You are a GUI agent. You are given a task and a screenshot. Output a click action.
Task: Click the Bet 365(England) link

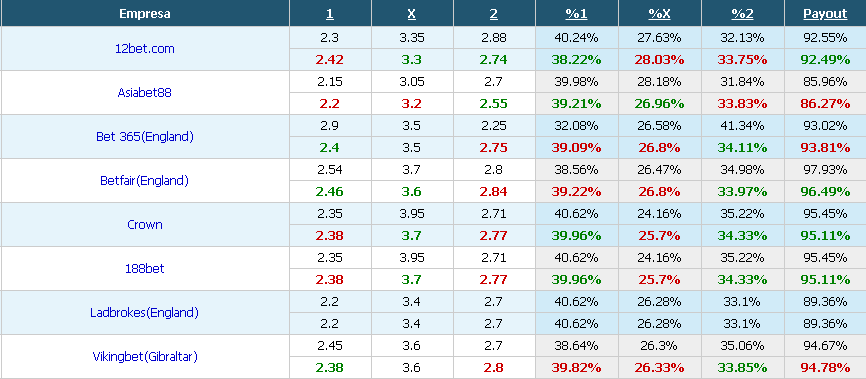pyautogui.click(x=145, y=136)
